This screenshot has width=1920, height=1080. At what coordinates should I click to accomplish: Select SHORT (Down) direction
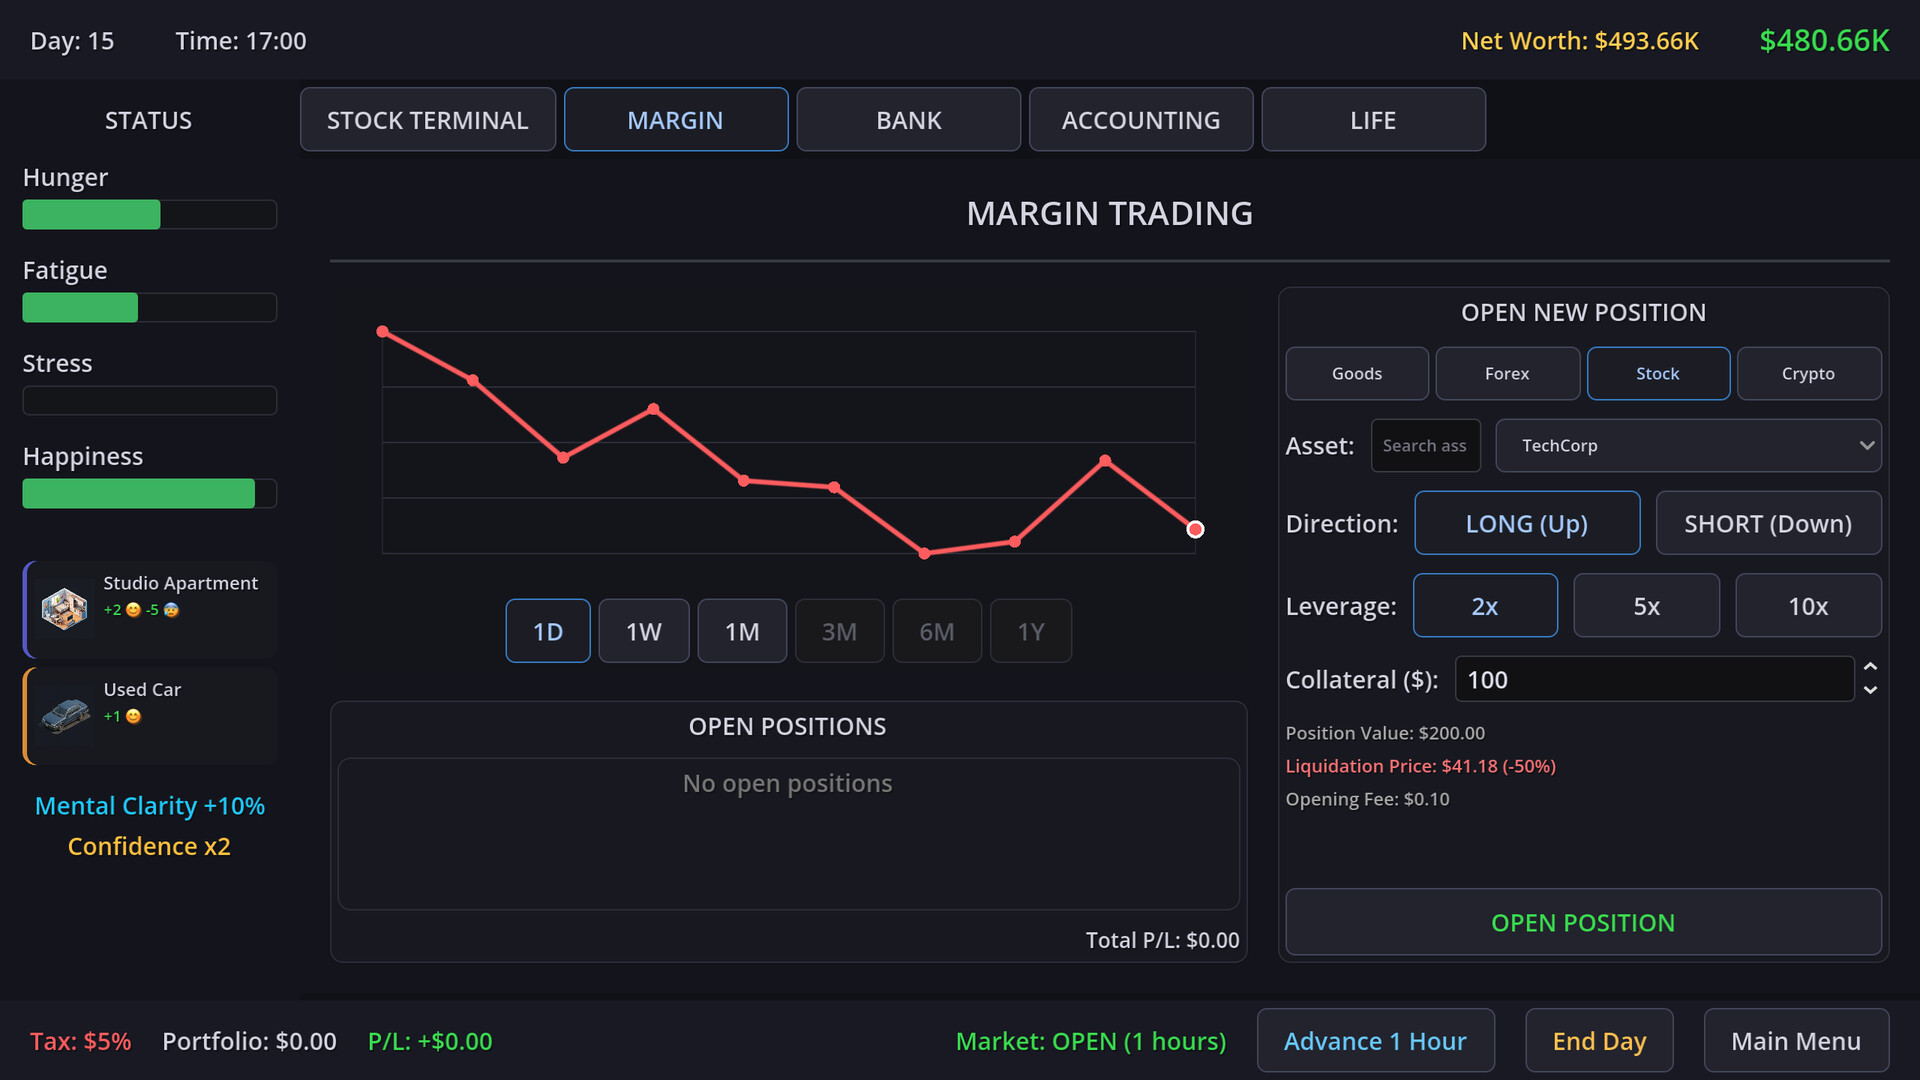pyautogui.click(x=1767, y=523)
